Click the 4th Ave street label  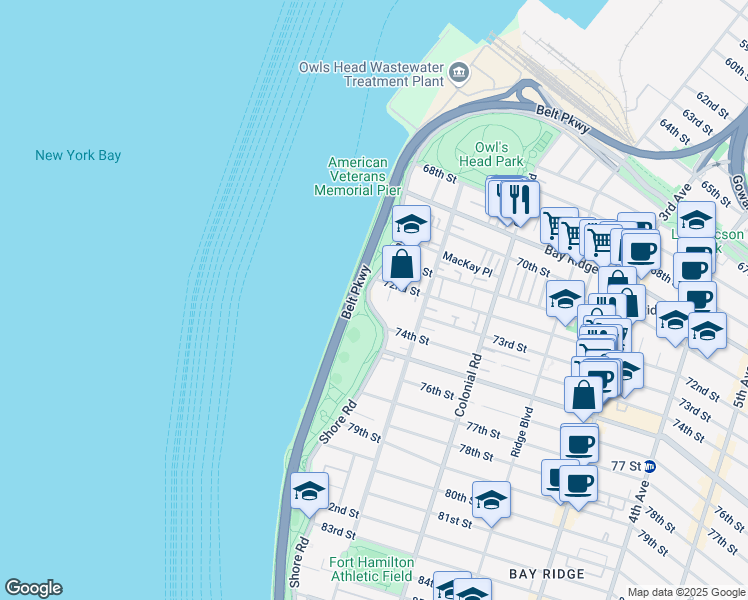coord(639,502)
